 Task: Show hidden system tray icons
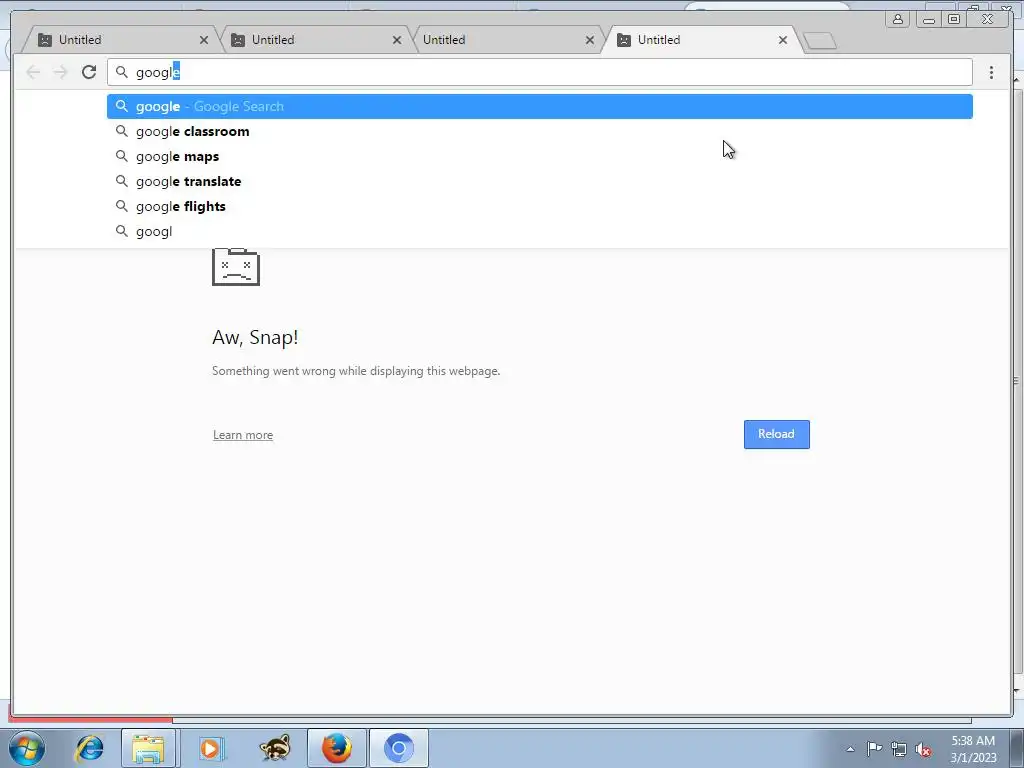coord(850,749)
